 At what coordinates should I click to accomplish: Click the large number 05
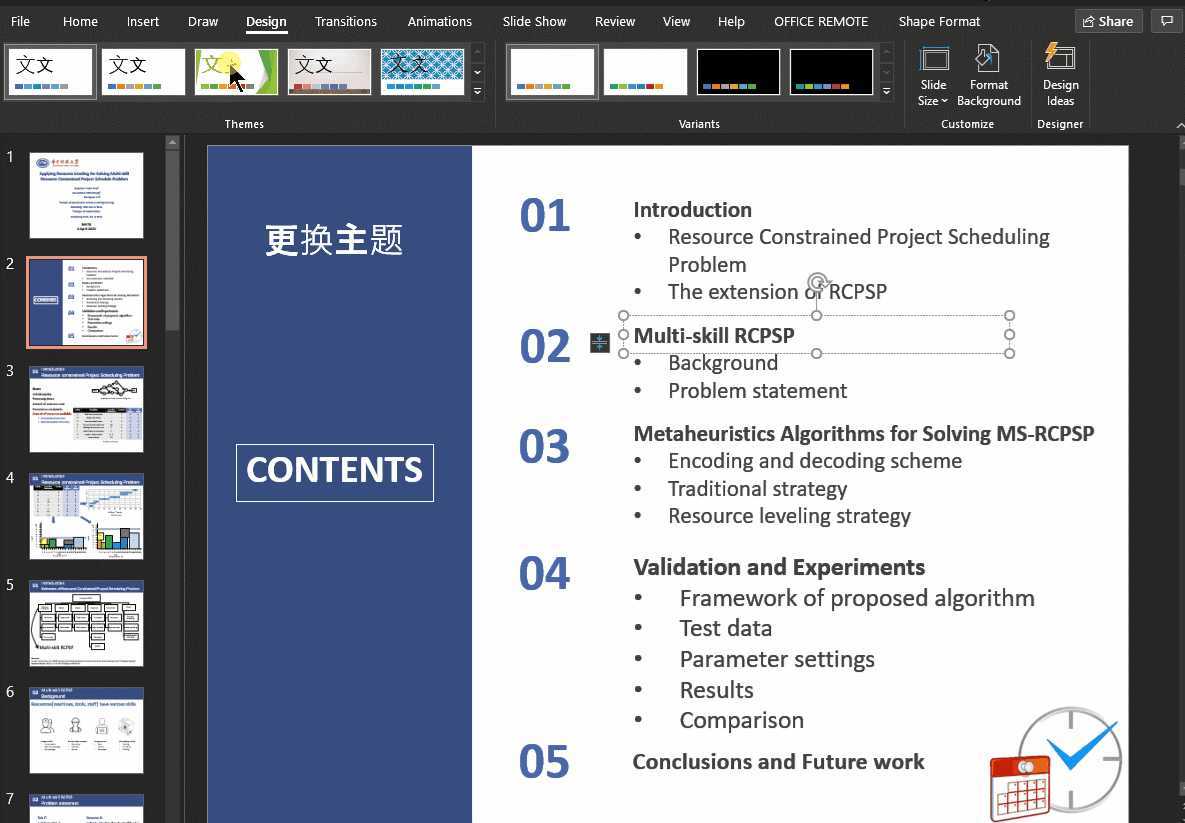pos(544,762)
